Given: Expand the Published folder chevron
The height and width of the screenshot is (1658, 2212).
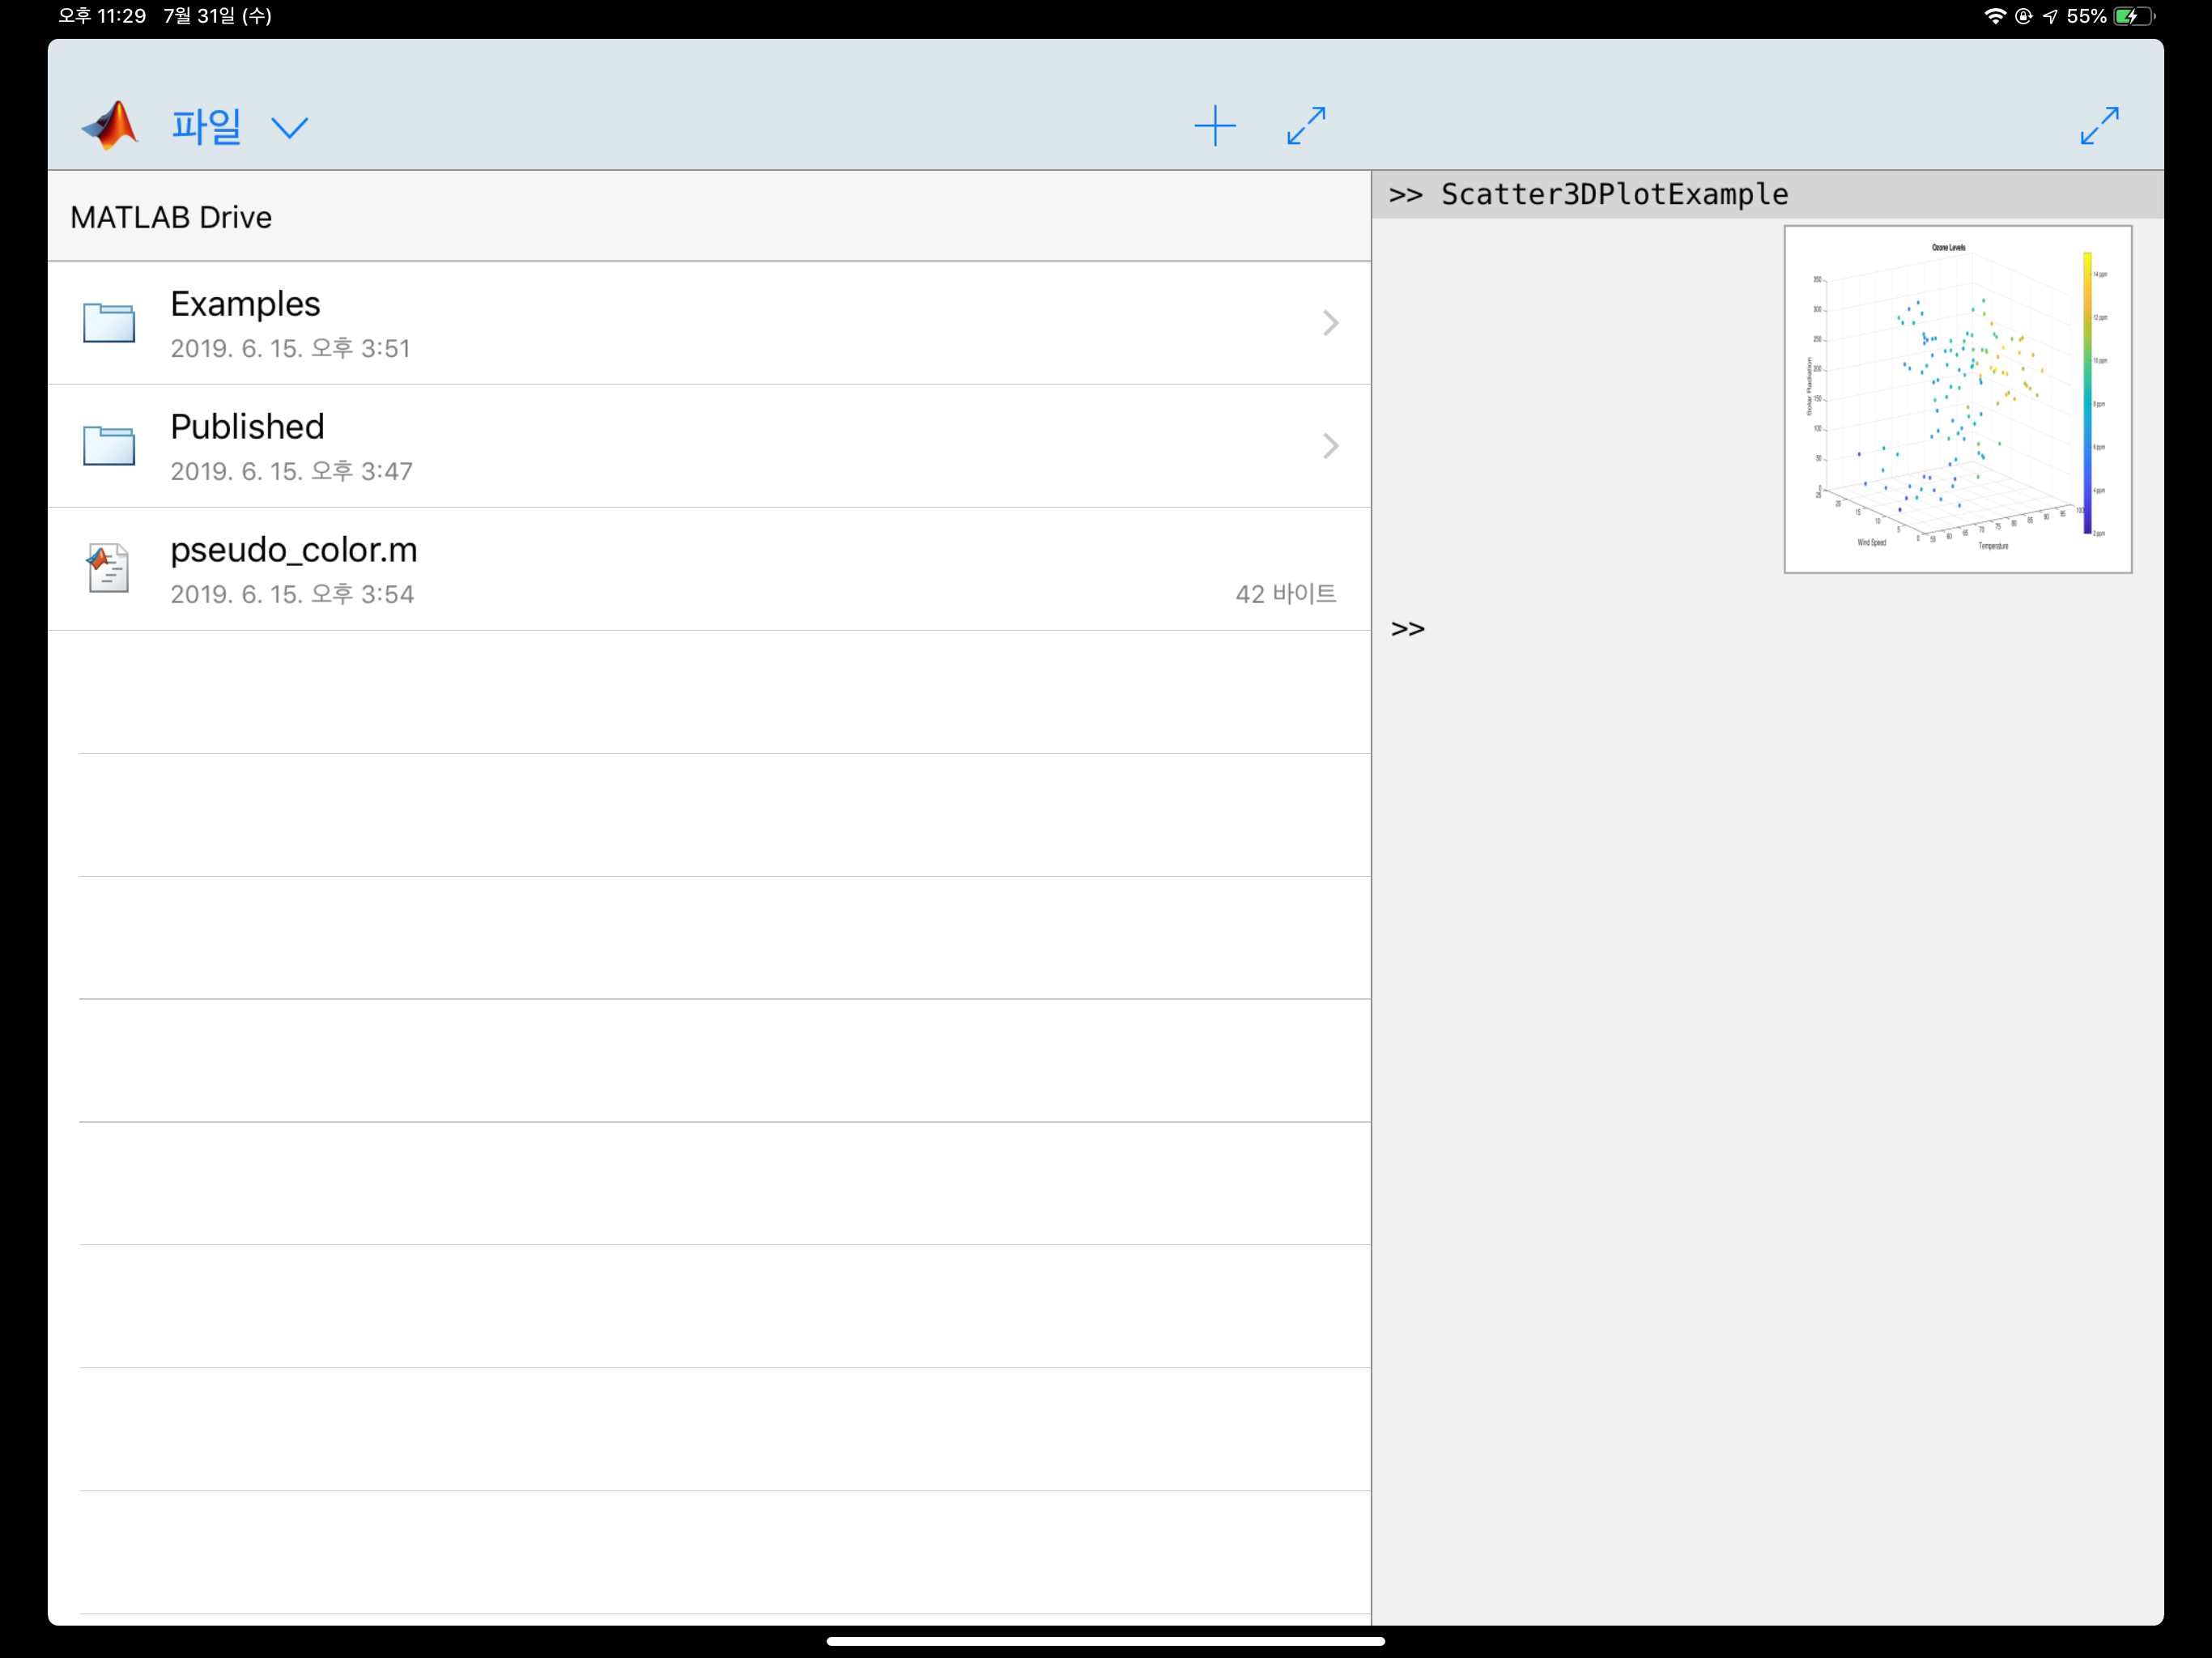Looking at the screenshot, I should pyautogui.click(x=1330, y=446).
